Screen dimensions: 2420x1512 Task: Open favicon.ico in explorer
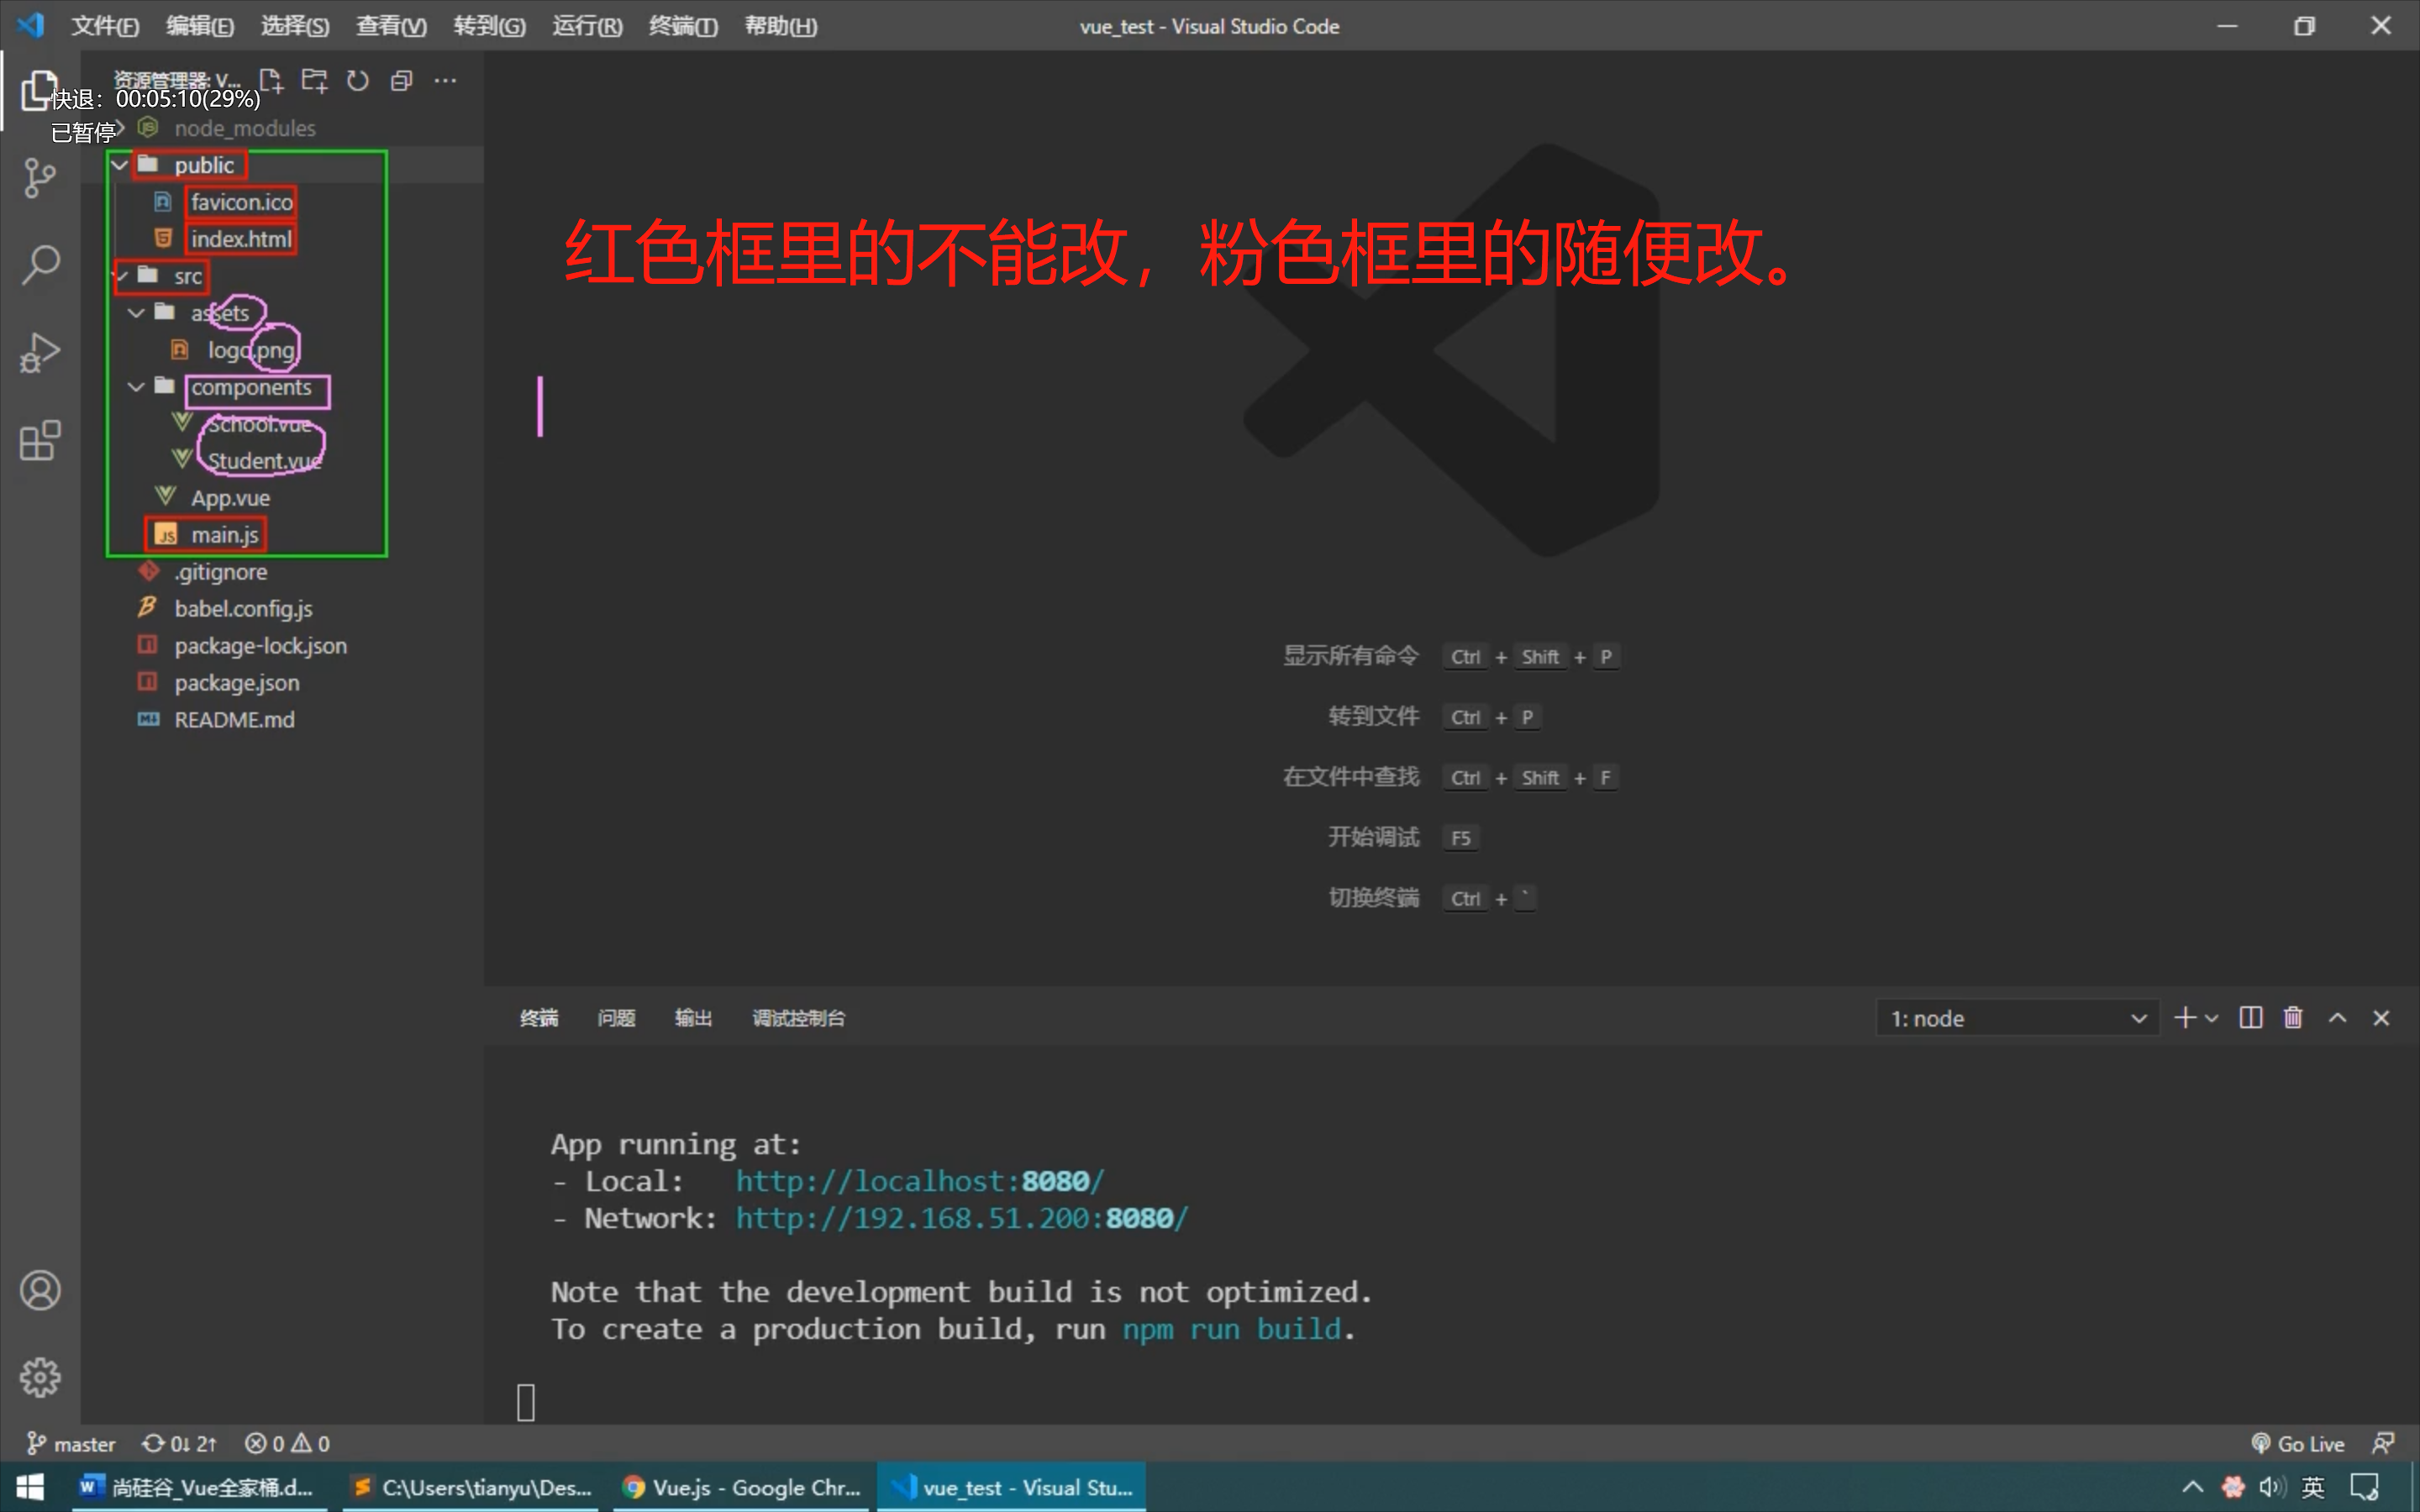pyautogui.click(x=242, y=202)
